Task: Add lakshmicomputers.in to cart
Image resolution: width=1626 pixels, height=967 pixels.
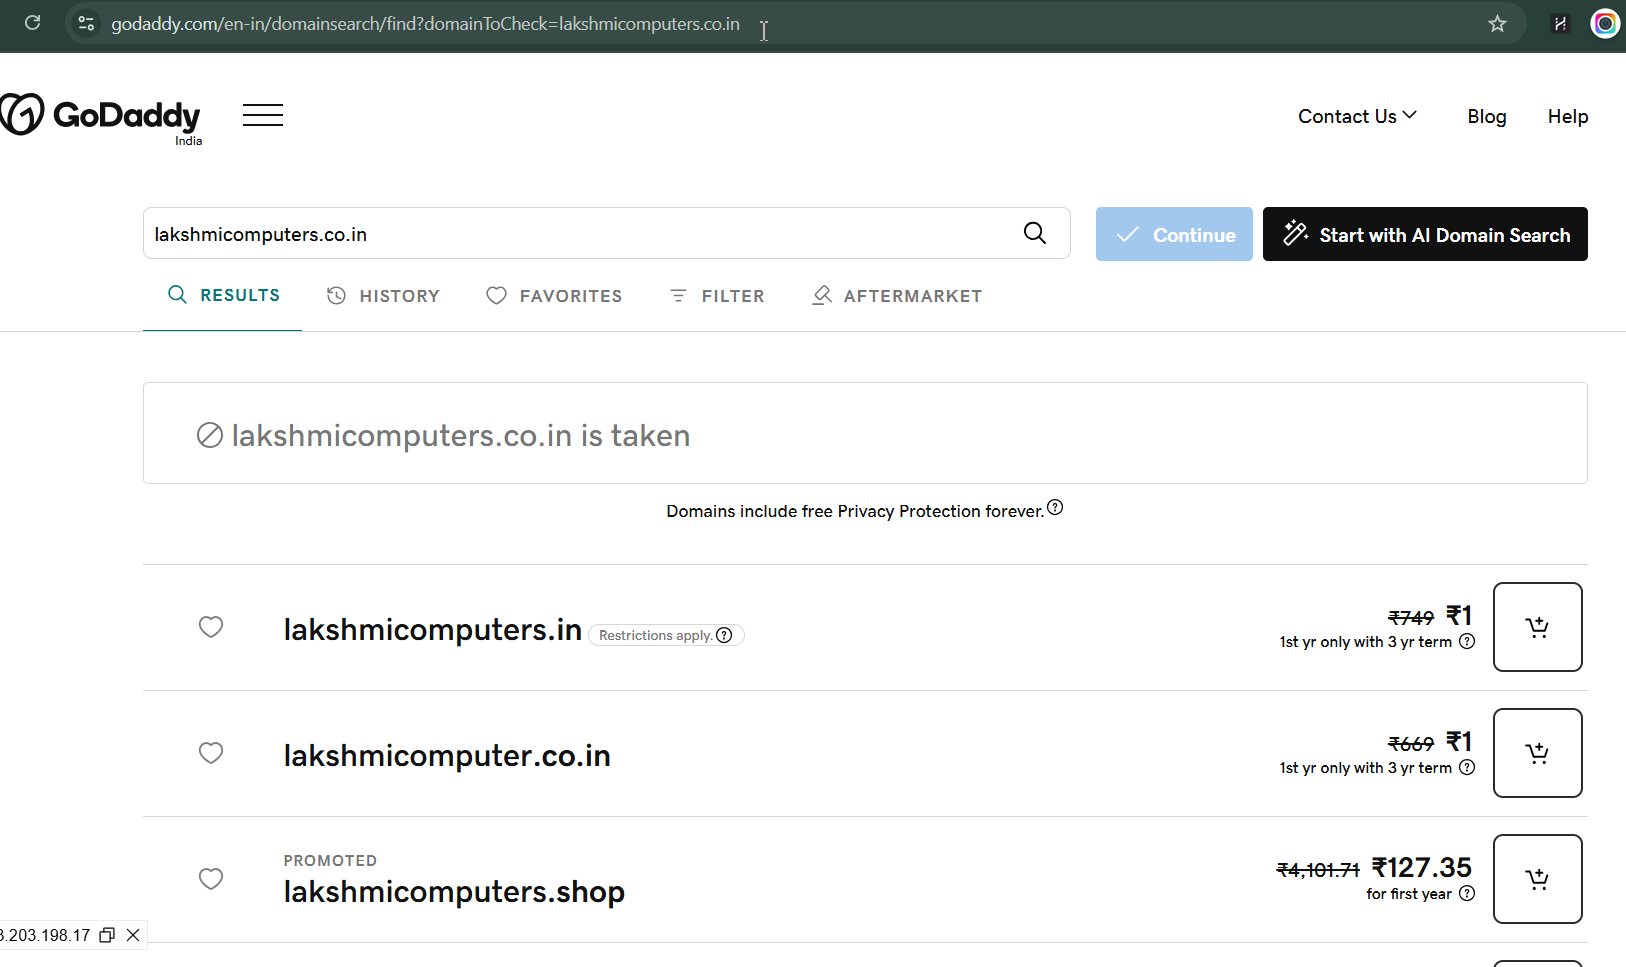Action: coord(1536,627)
